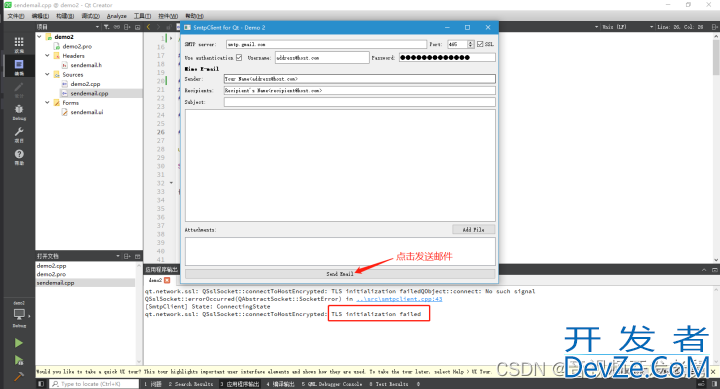The image size is (720, 389).
Task: Collapse the Forms folder
Action: [47, 102]
